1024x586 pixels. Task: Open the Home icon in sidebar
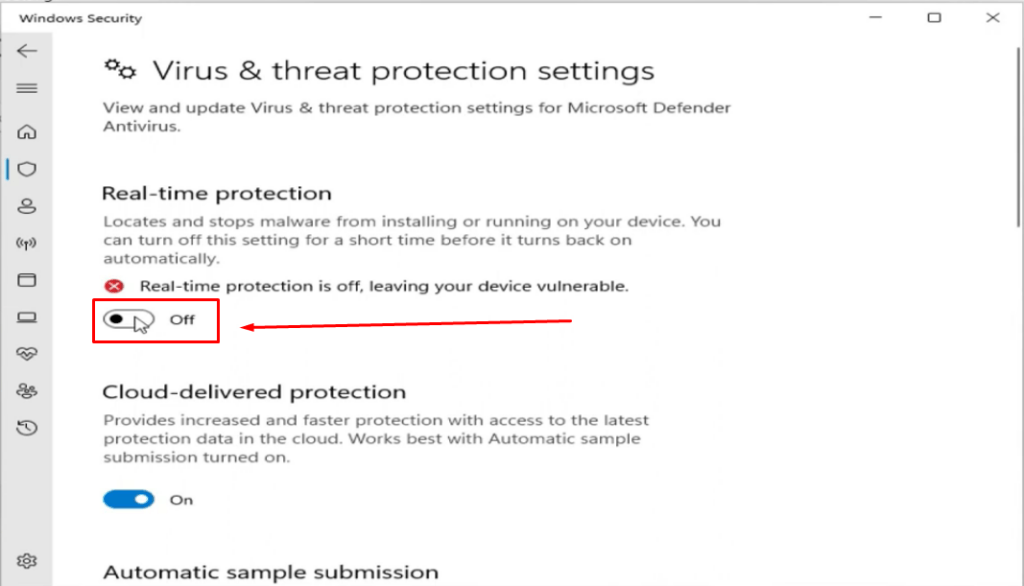coord(27,132)
